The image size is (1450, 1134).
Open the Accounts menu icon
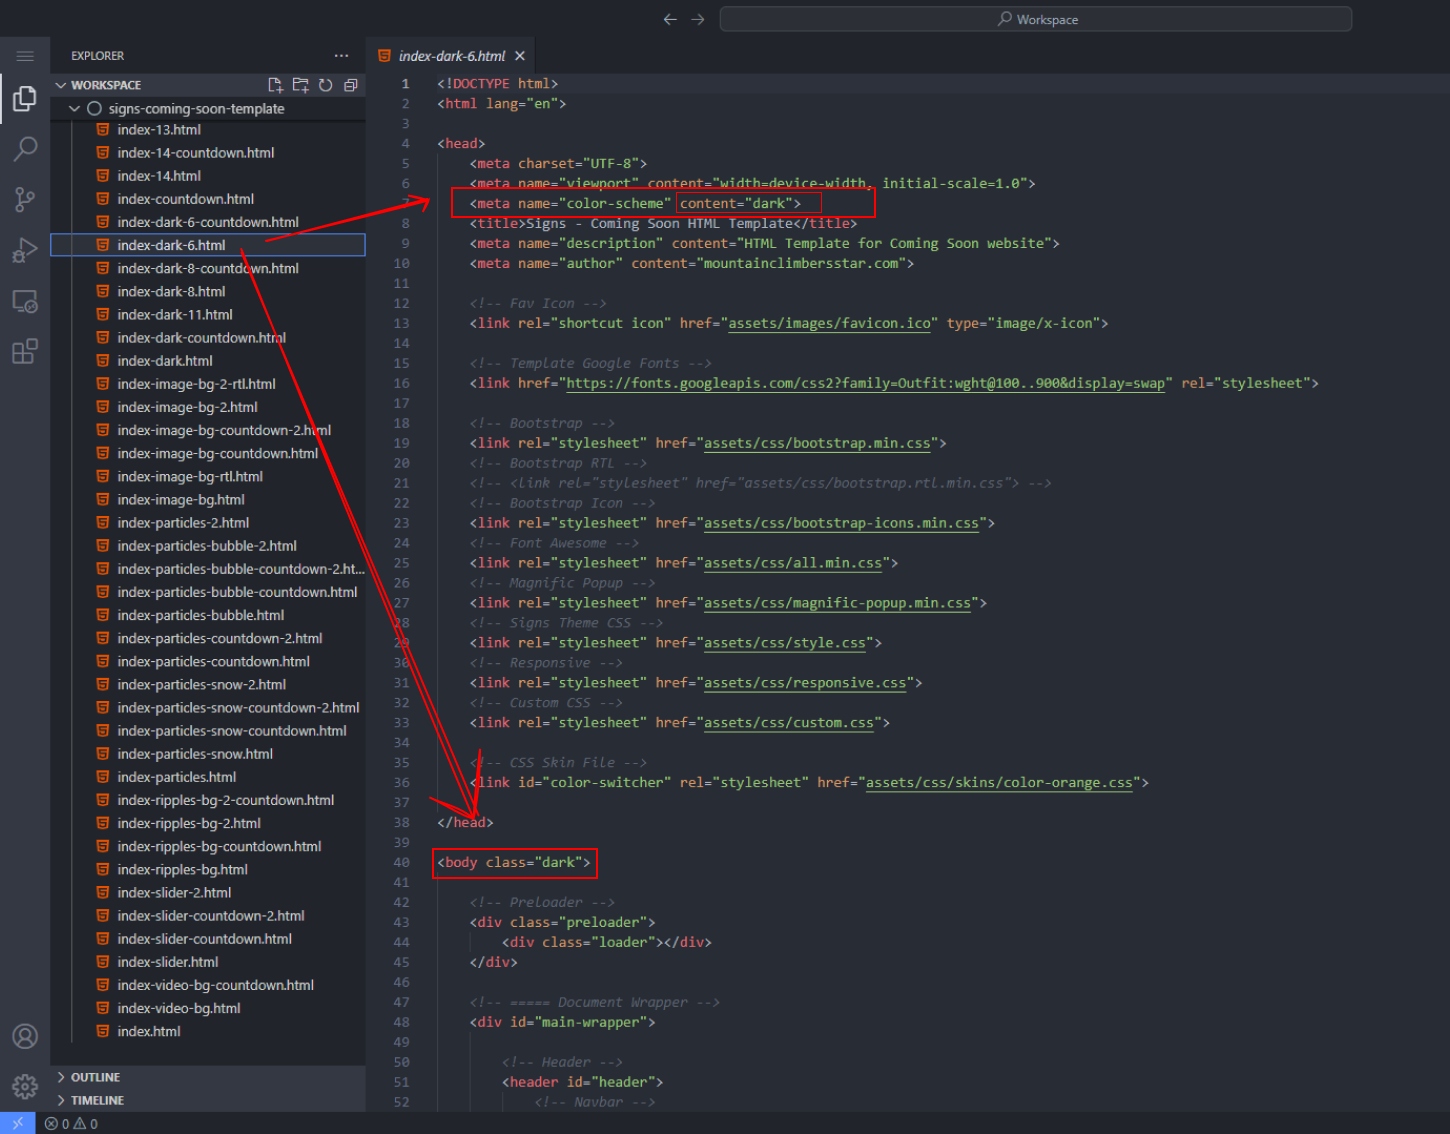[x=25, y=1036]
